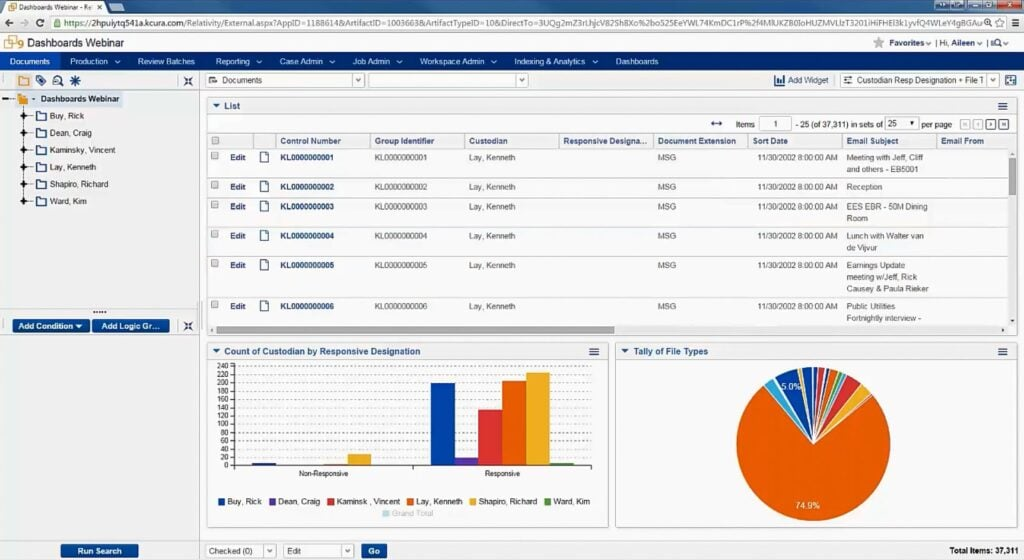
Task: Select the folder browser icon in sidebar
Action: (x=24, y=81)
